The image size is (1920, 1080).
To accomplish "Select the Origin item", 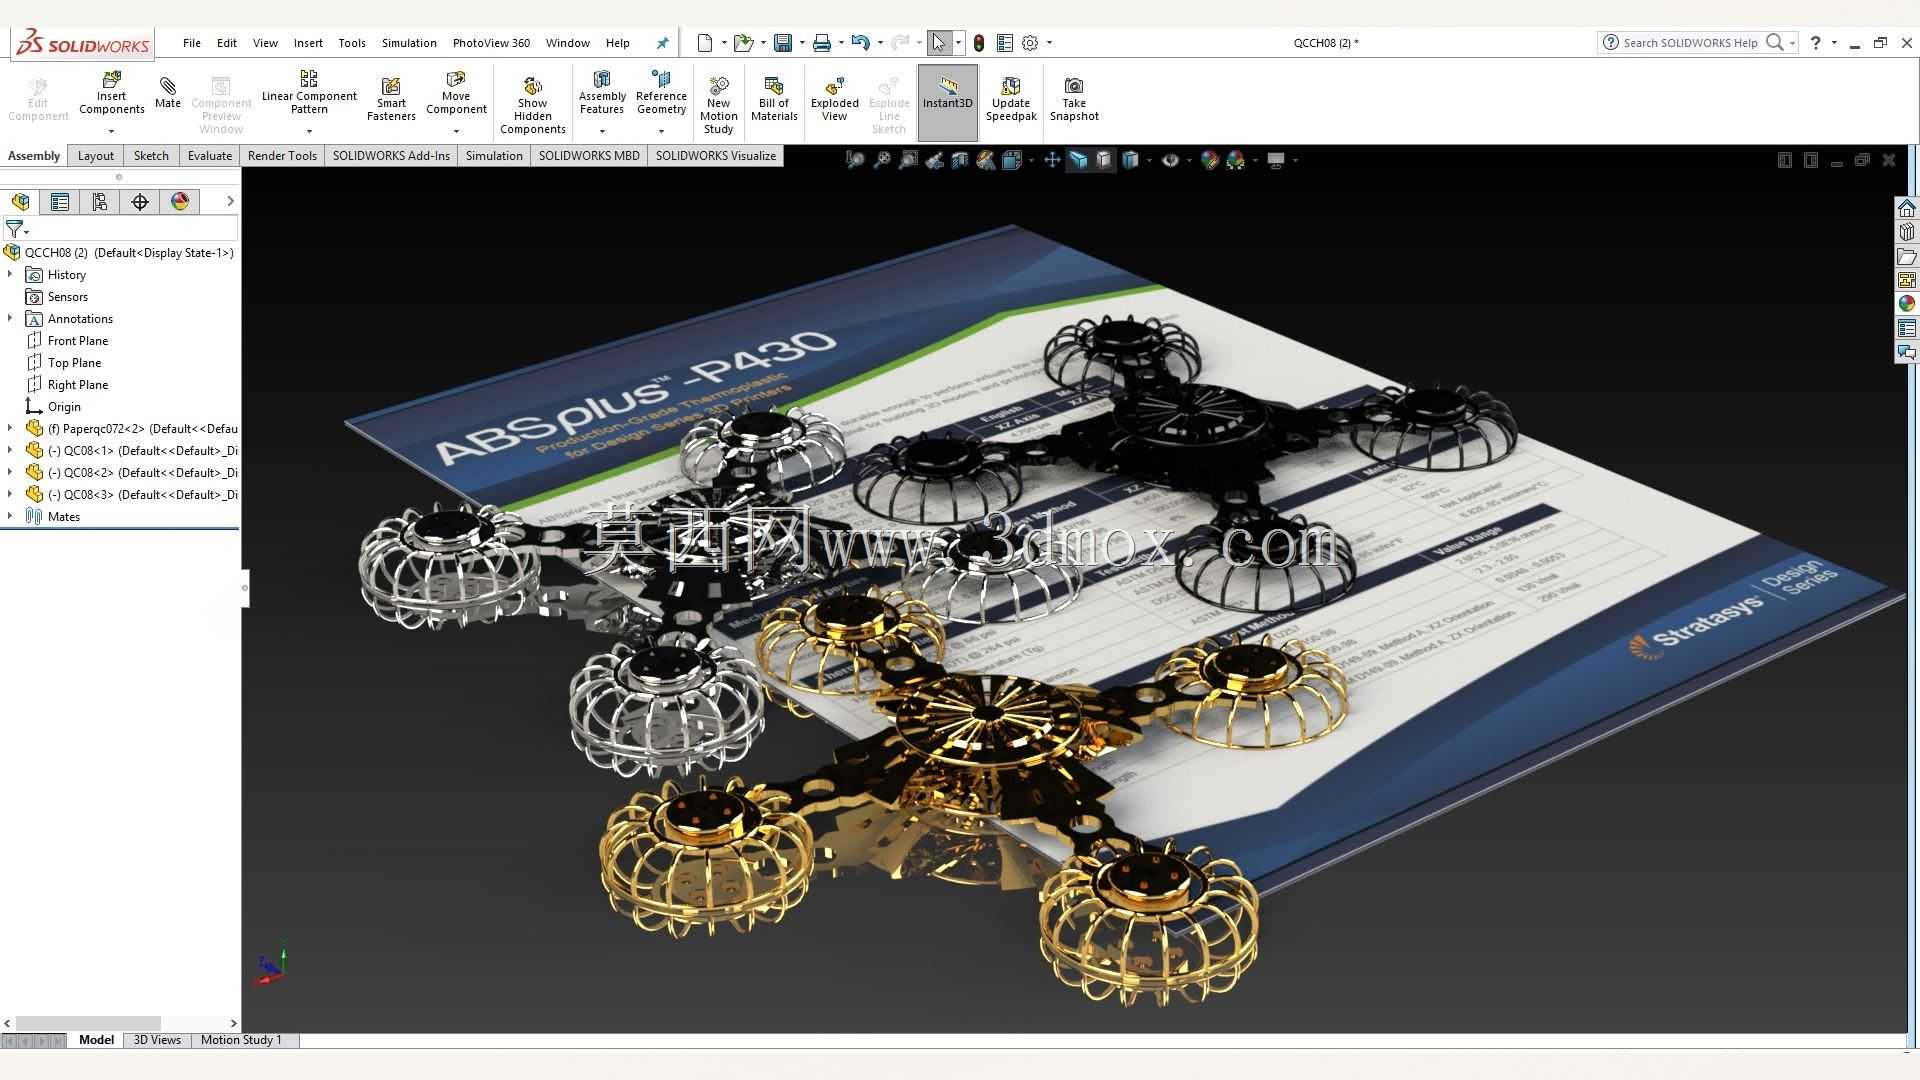I will click(x=64, y=407).
